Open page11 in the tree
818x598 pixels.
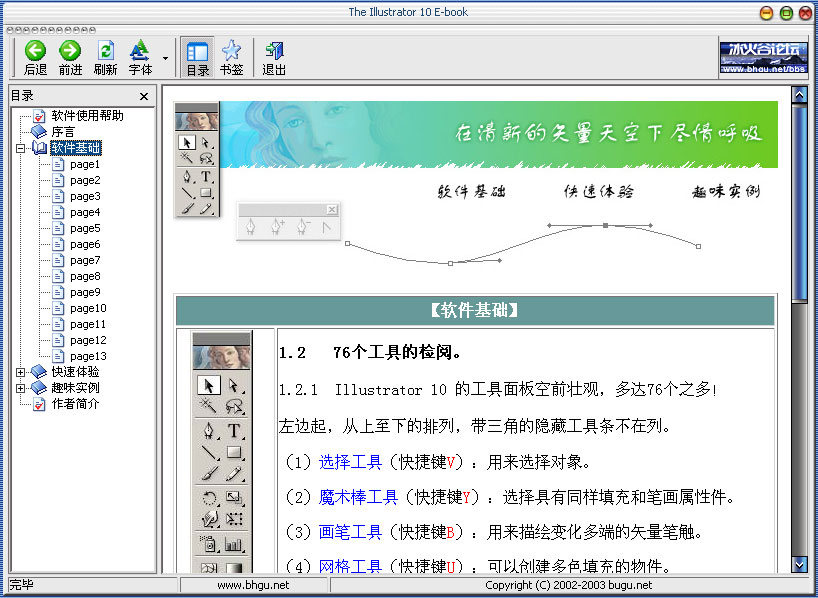point(88,325)
